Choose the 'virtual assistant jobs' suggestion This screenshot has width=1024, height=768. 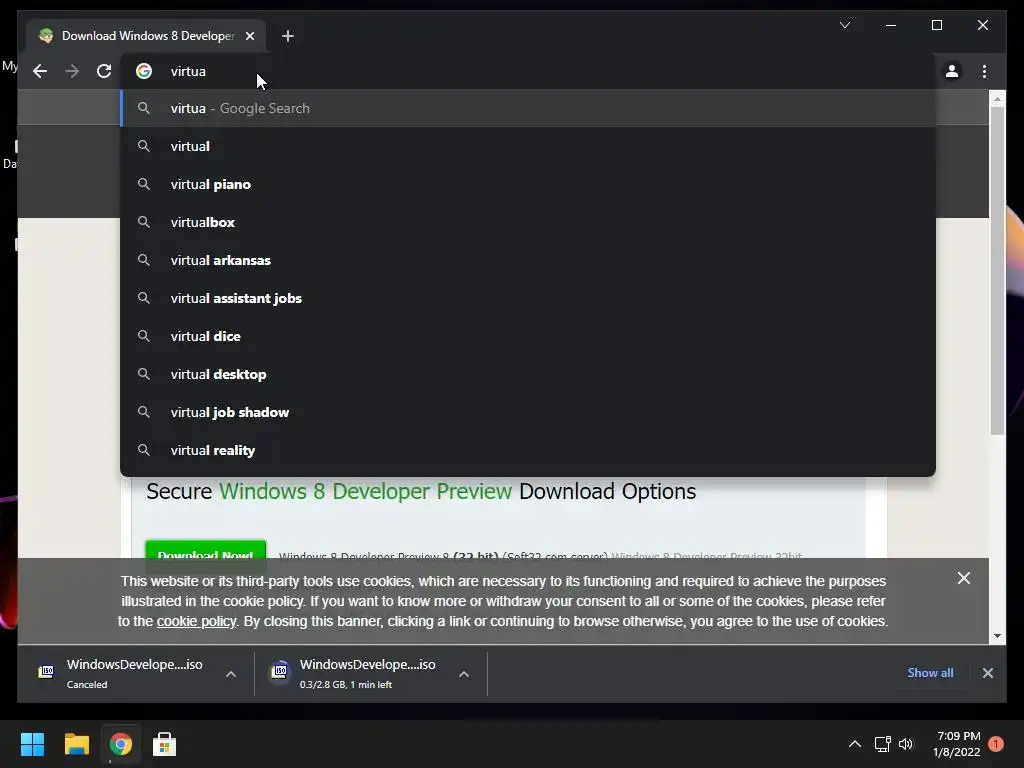(x=528, y=298)
